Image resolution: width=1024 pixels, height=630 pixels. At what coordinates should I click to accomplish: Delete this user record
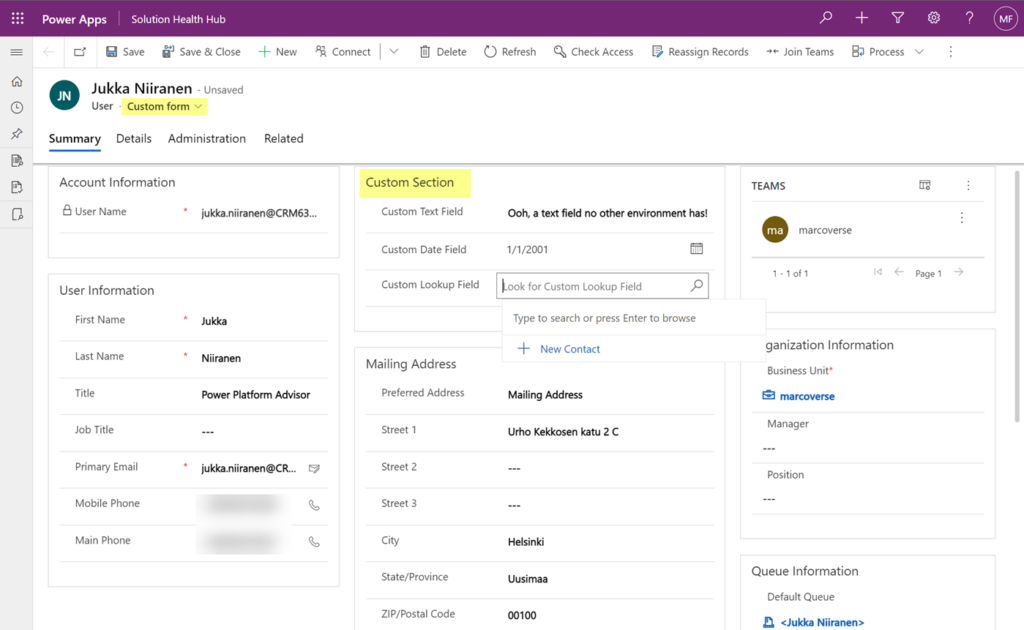pos(442,51)
